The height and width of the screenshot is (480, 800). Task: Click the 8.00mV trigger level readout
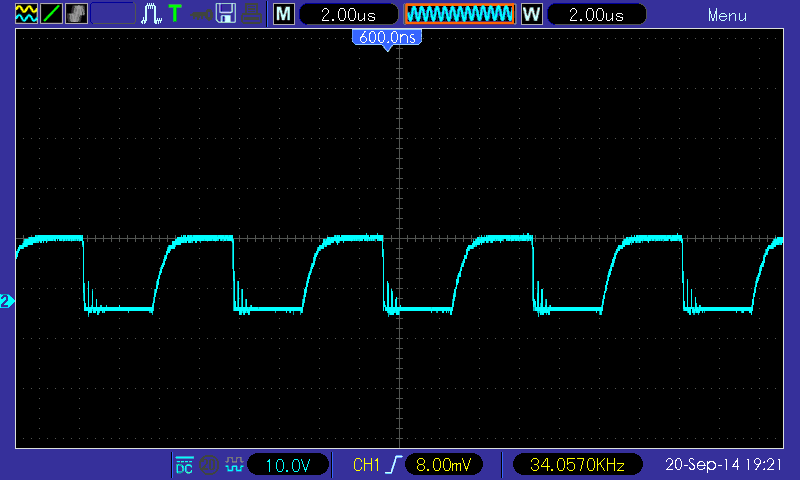(443, 465)
